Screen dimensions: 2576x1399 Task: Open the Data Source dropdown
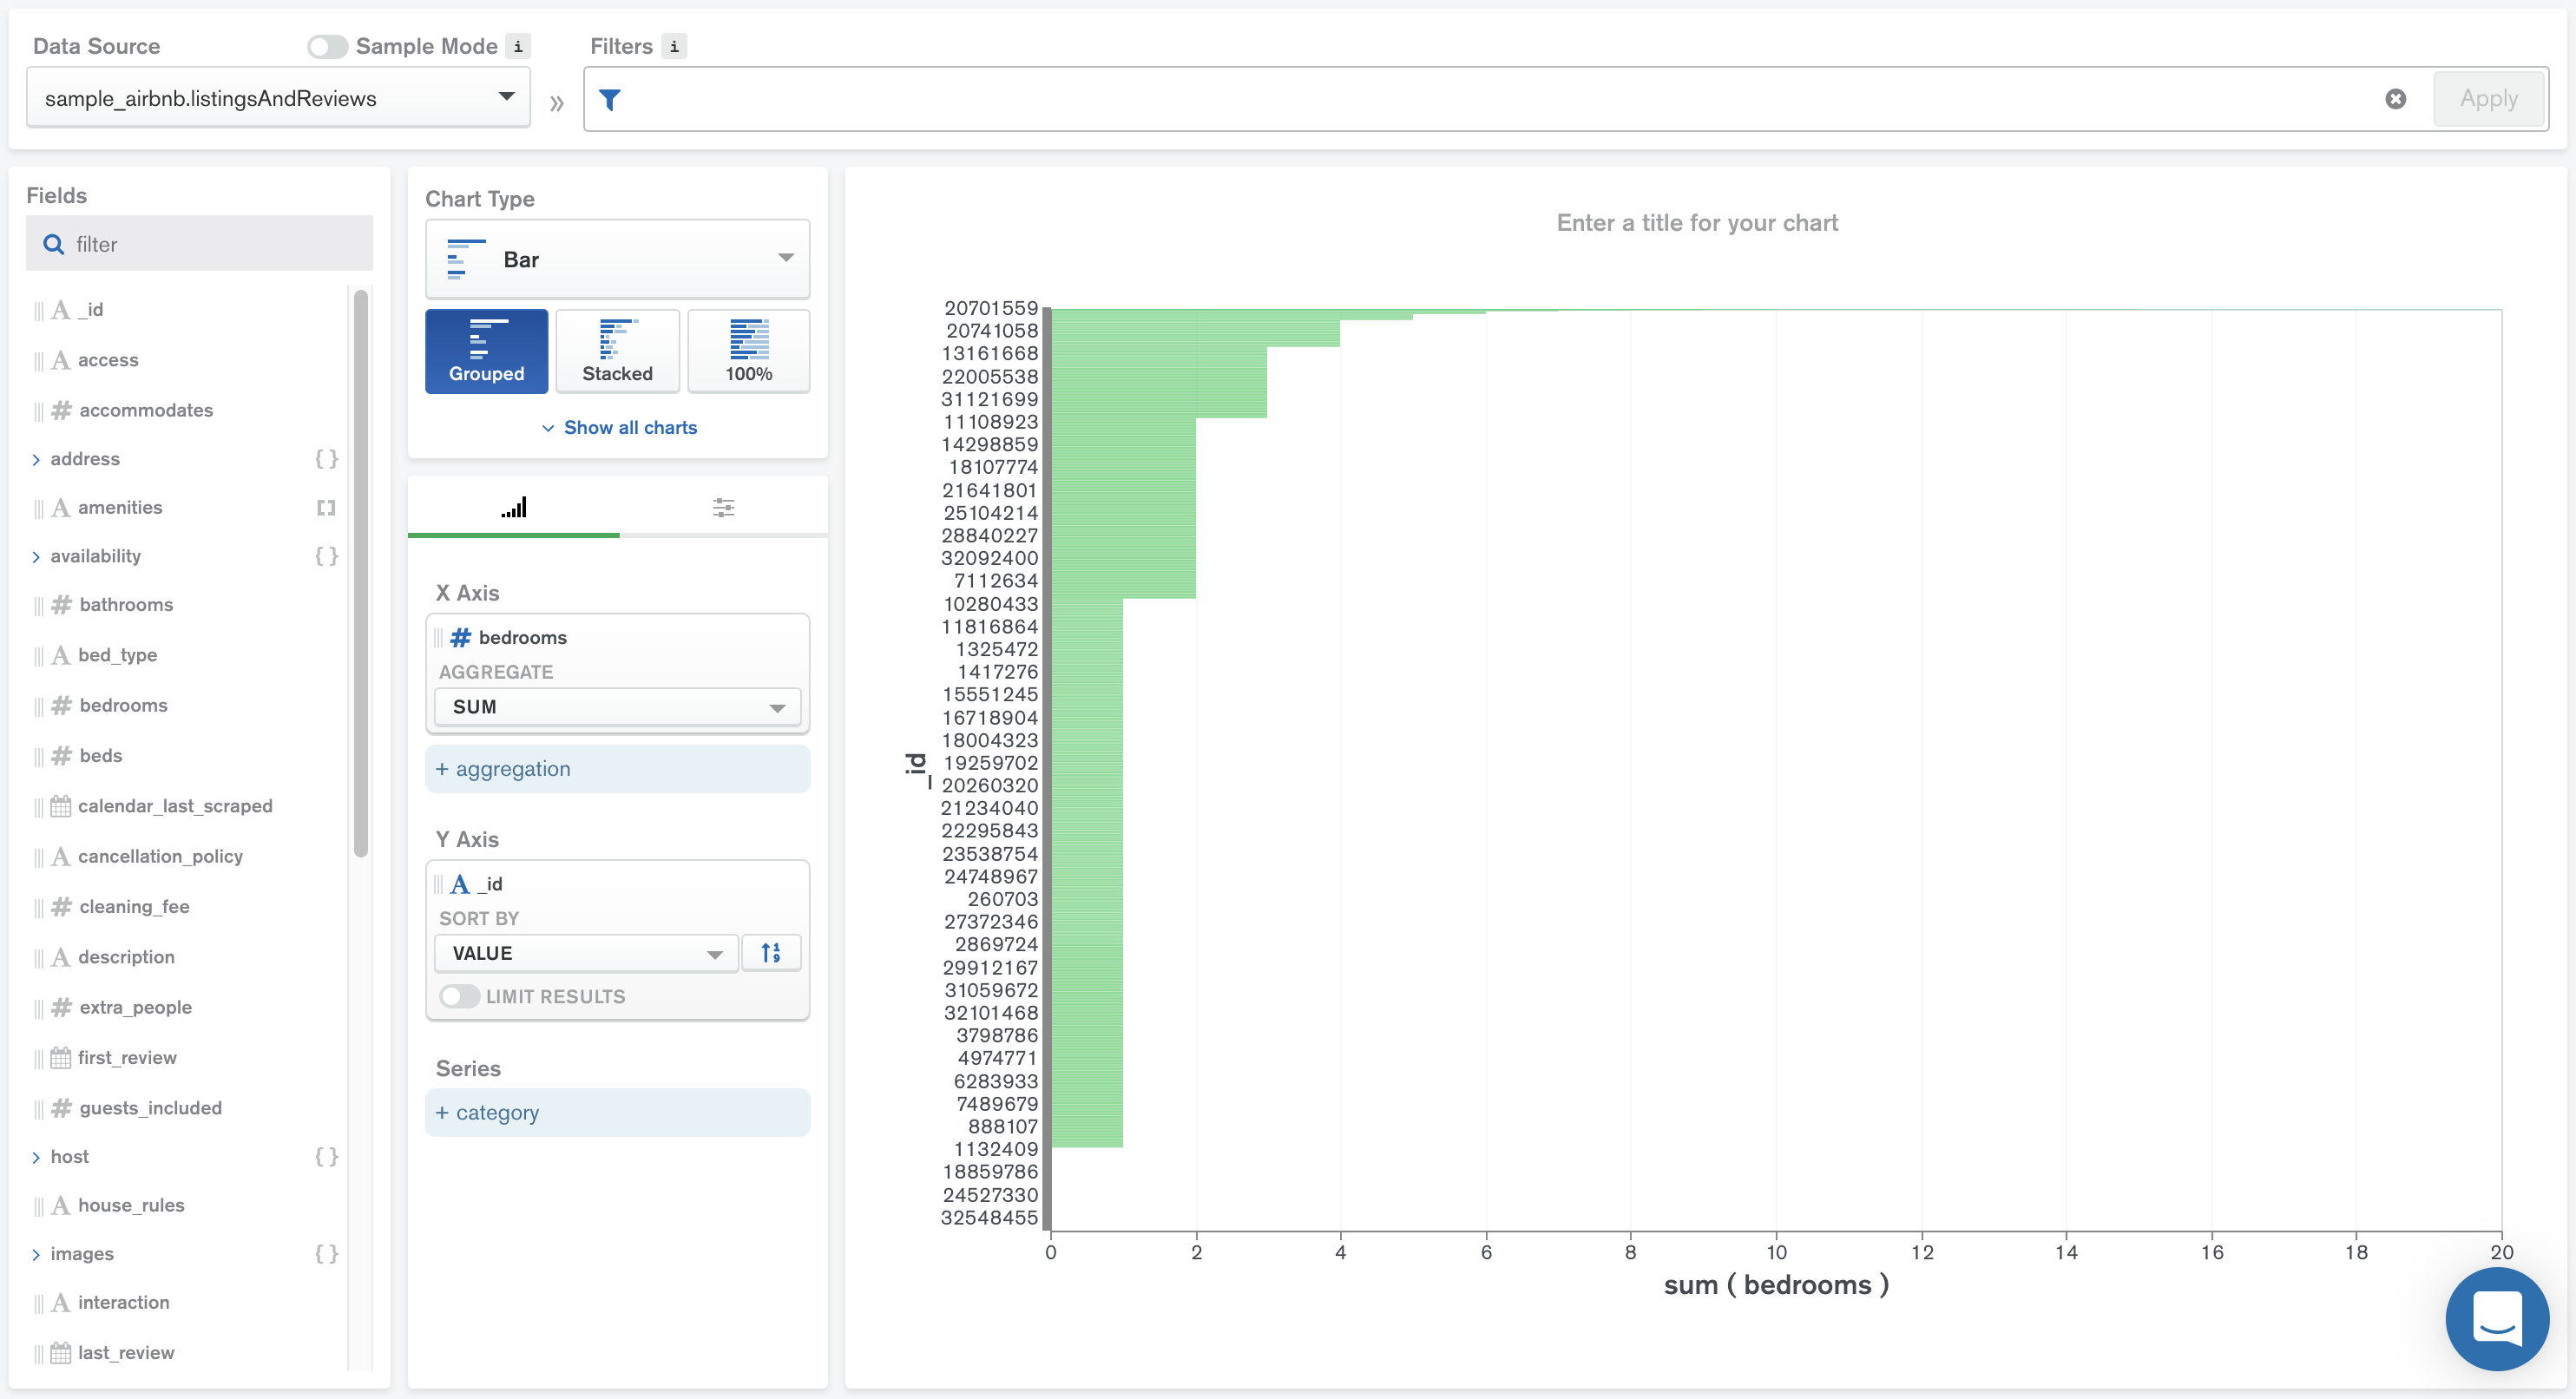[x=278, y=98]
